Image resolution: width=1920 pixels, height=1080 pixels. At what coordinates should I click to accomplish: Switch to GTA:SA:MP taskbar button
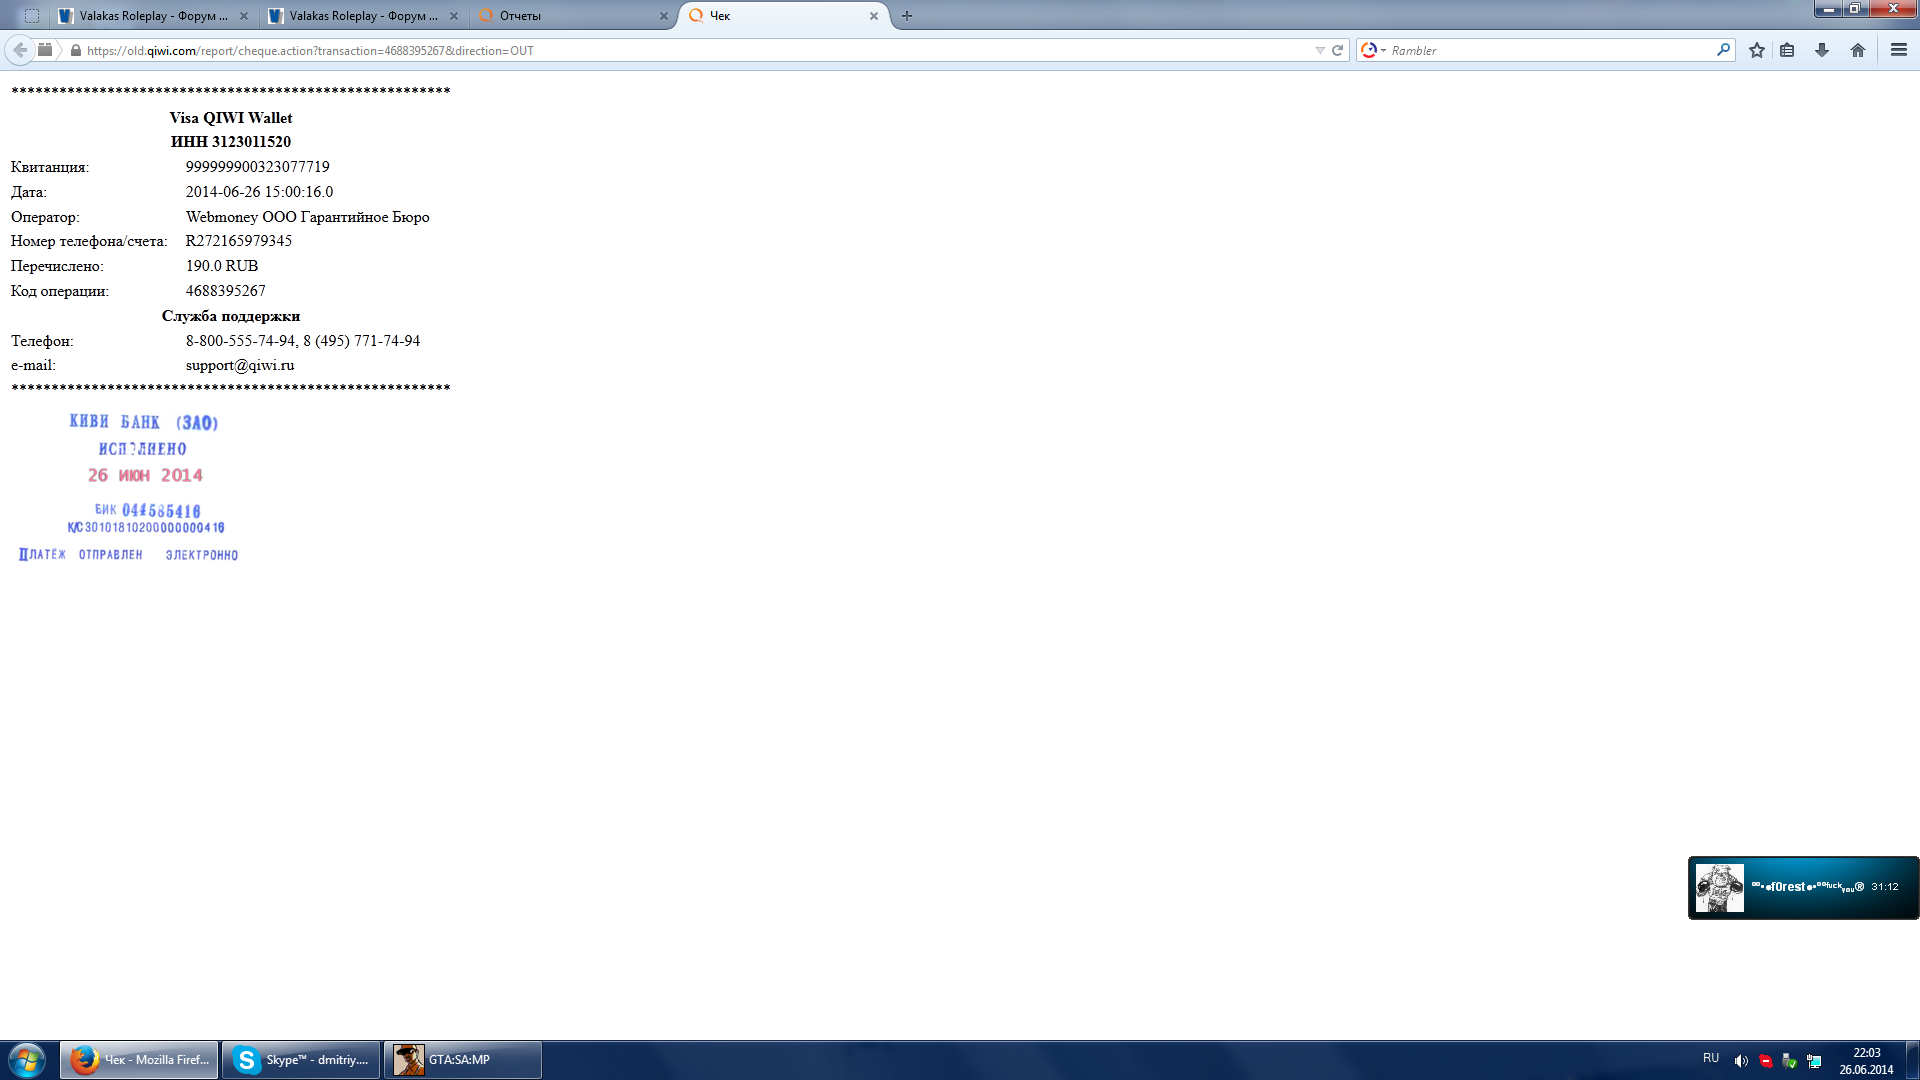coord(463,1060)
